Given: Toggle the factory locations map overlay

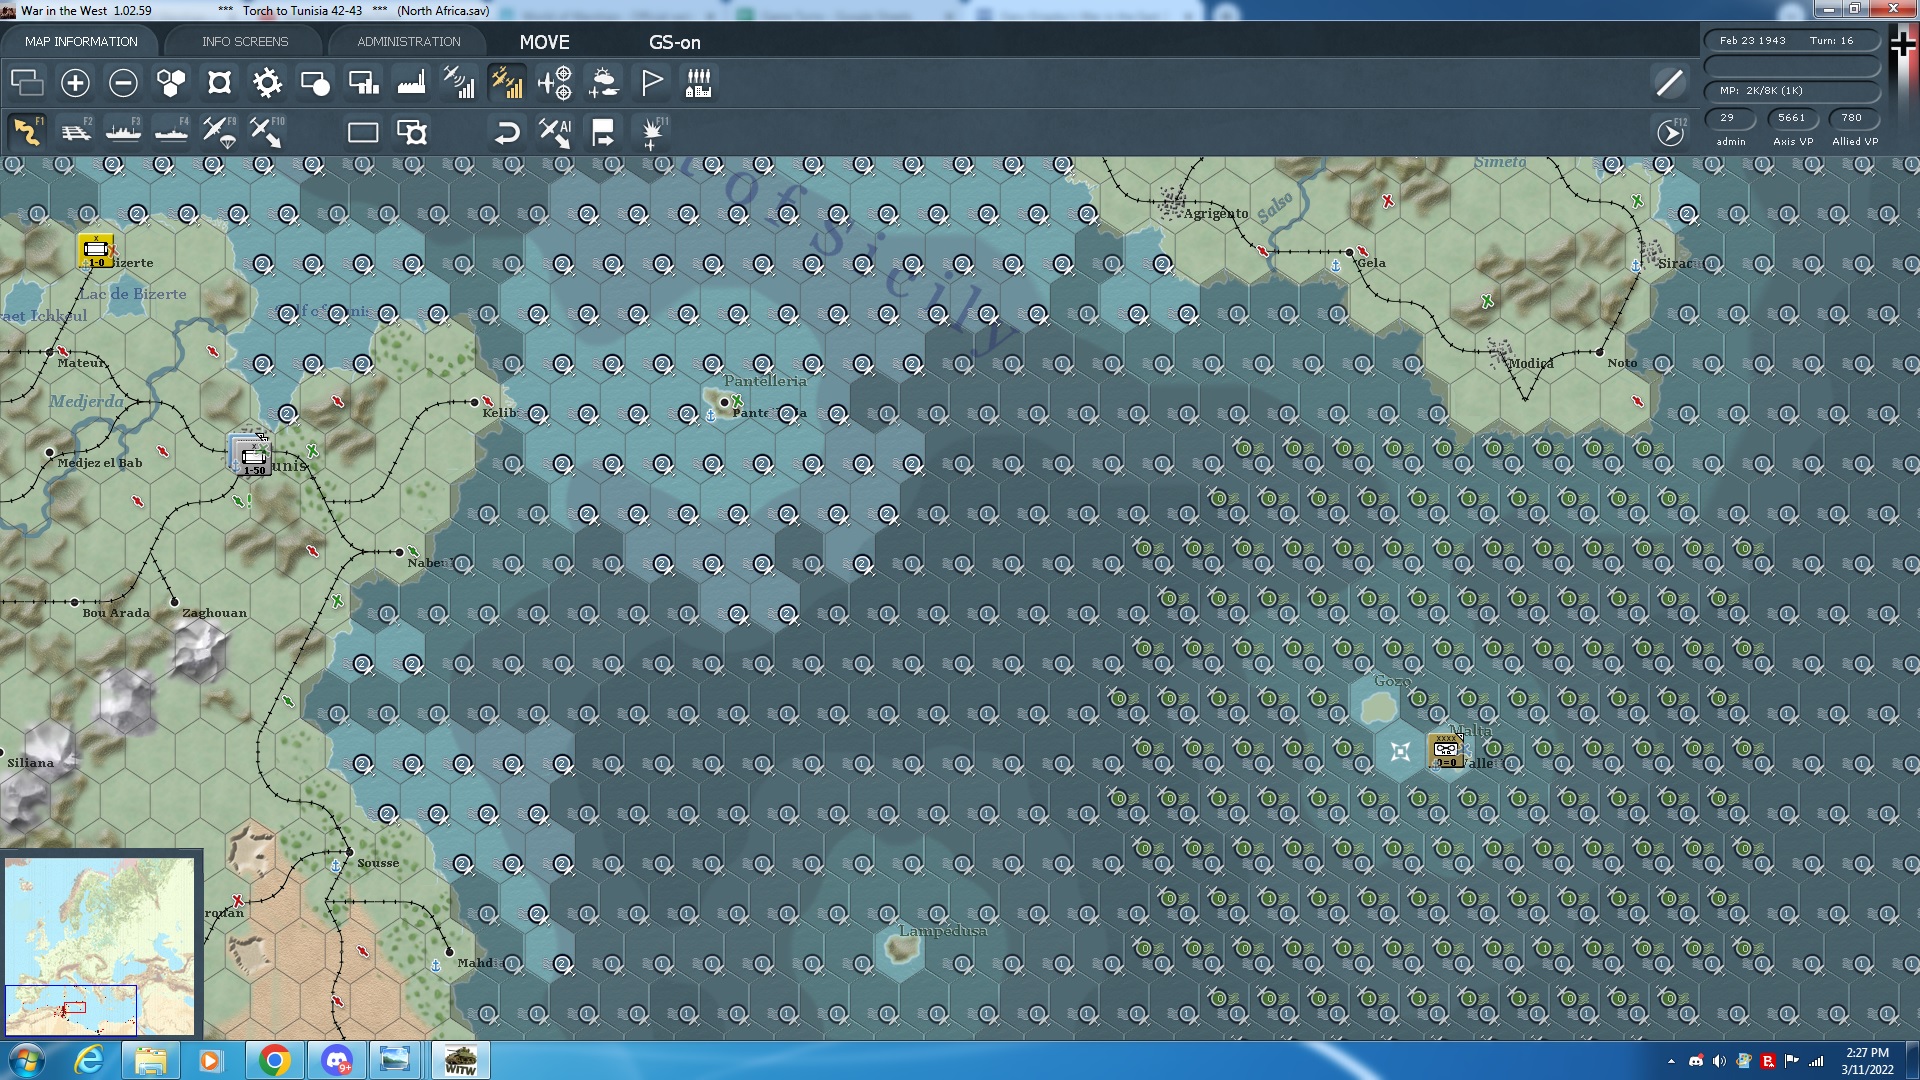Looking at the screenshot, I should (412, 84).
